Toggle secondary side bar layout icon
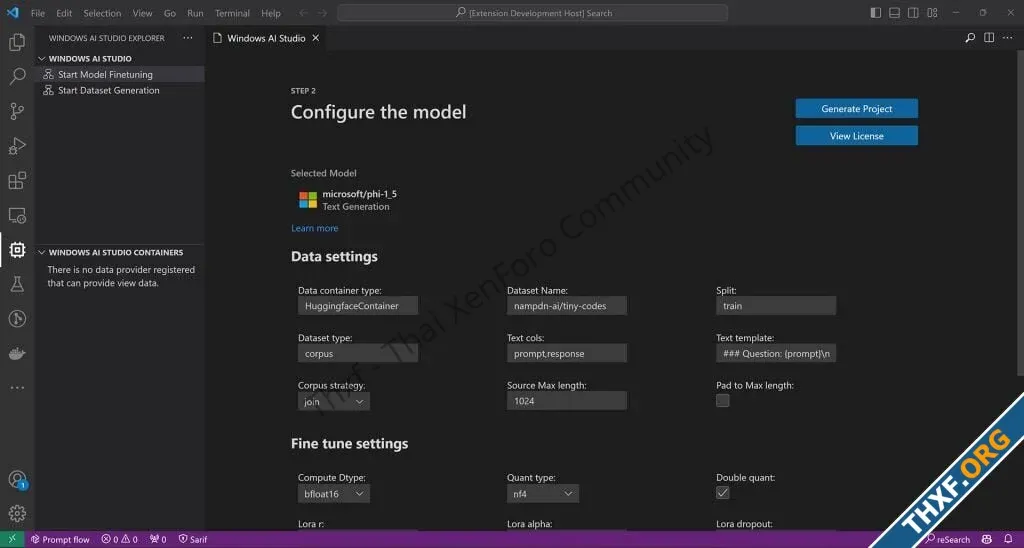The width and height of the screenshot is (1024, 548). pyautogui.click(x=914, y=12)
